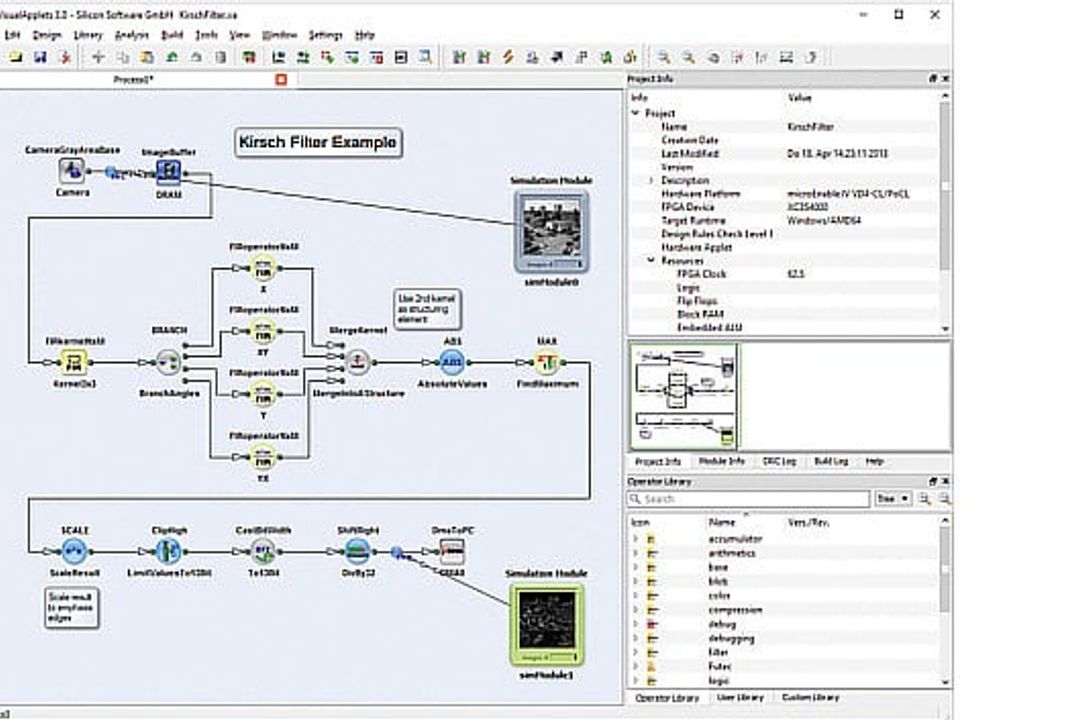Viewport: 1080px width, 720px height.
Task: Click the yellow lightning bolt toolbar icon
Action: (508, 58)
